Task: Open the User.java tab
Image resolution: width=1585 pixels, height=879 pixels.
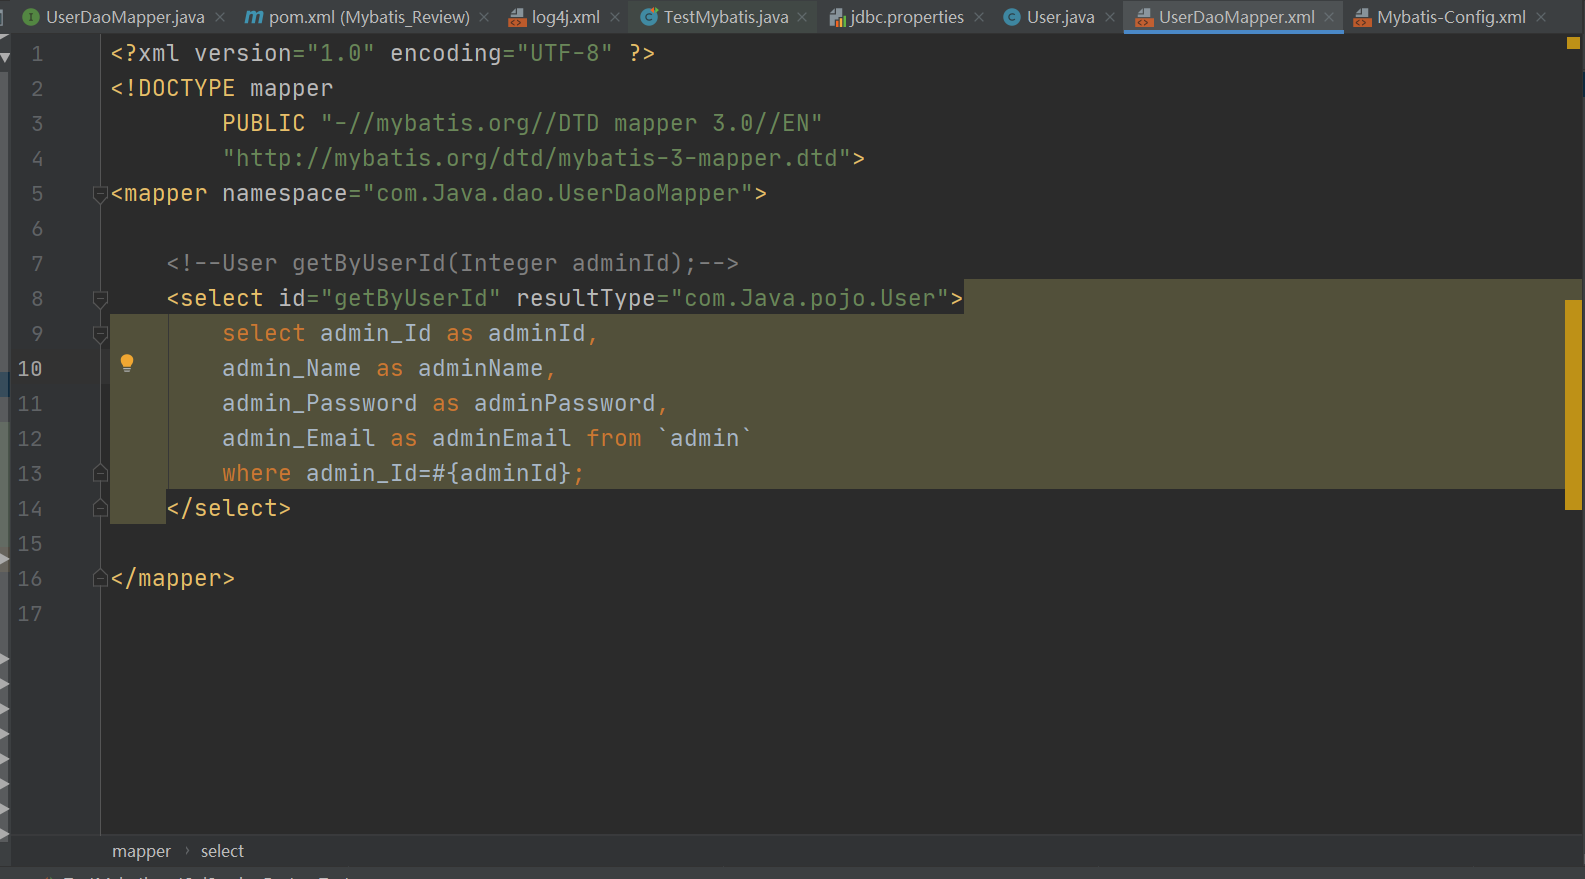Action: [1060, 17]
